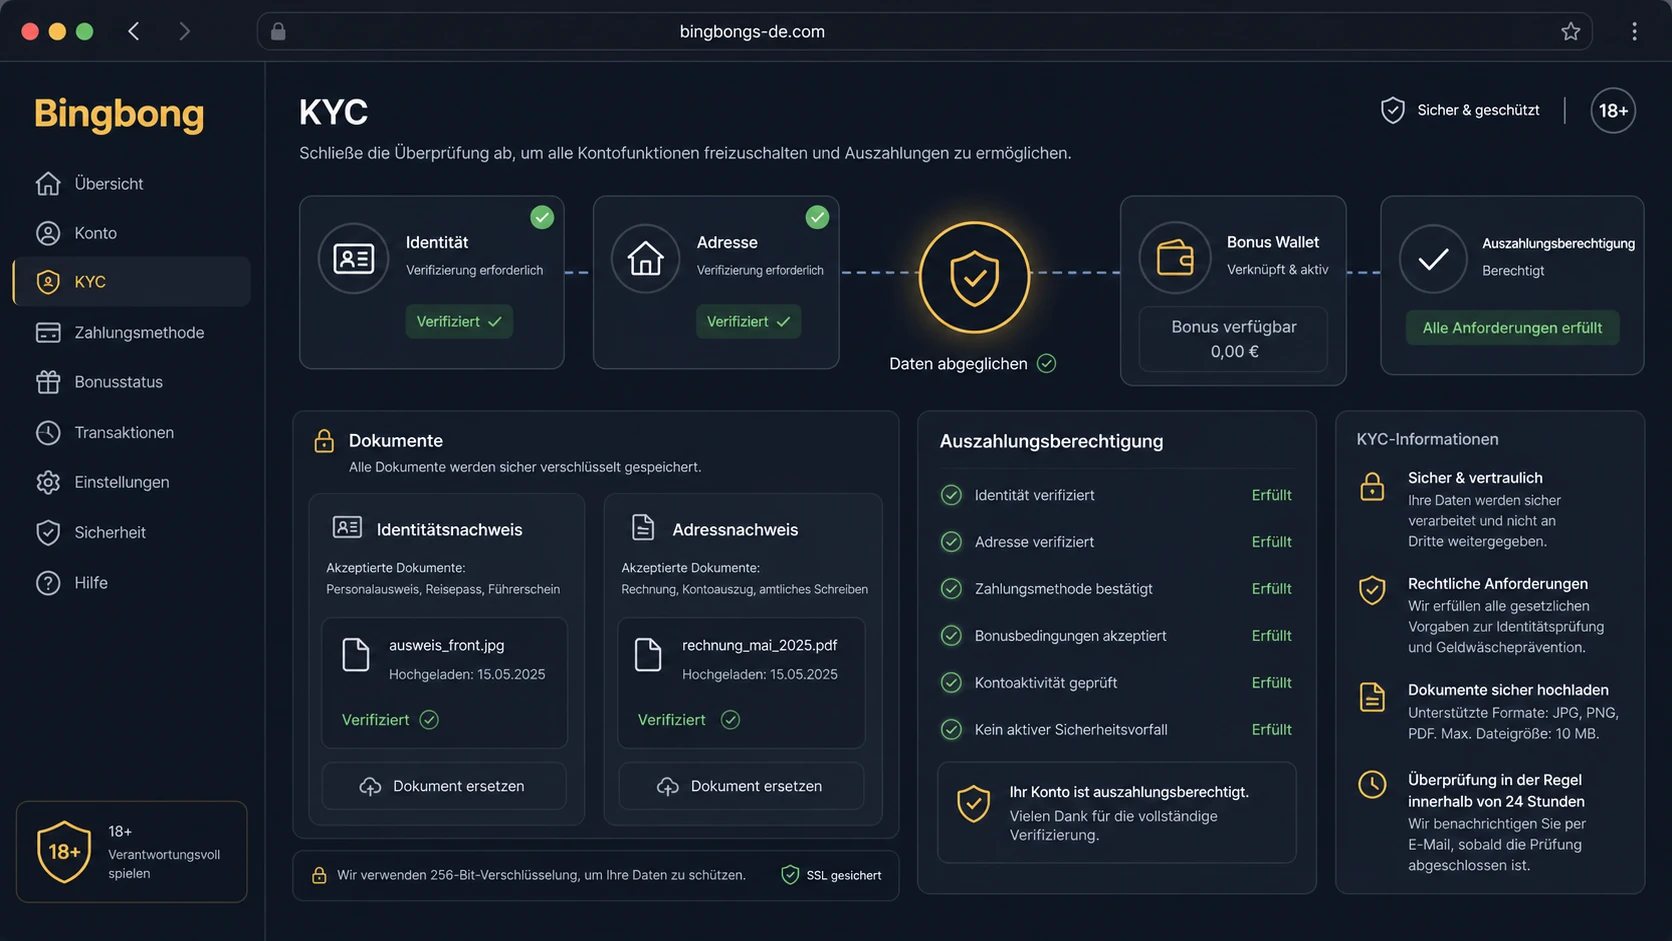The image size is (1672, 941).
Task: Click the central golden shield icon
Action: 974,277
